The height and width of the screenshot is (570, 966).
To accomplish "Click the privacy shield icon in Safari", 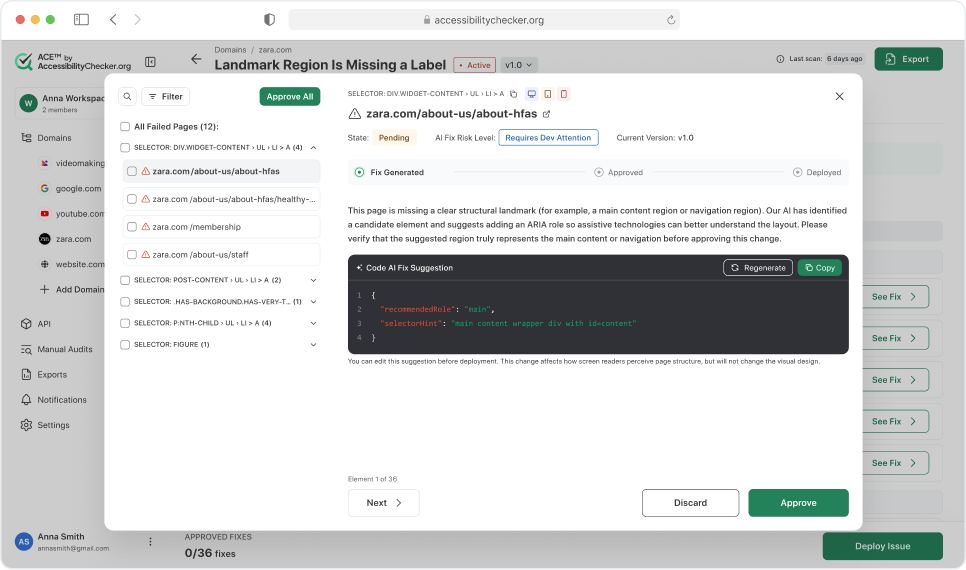I will click(x=269, y=20).
